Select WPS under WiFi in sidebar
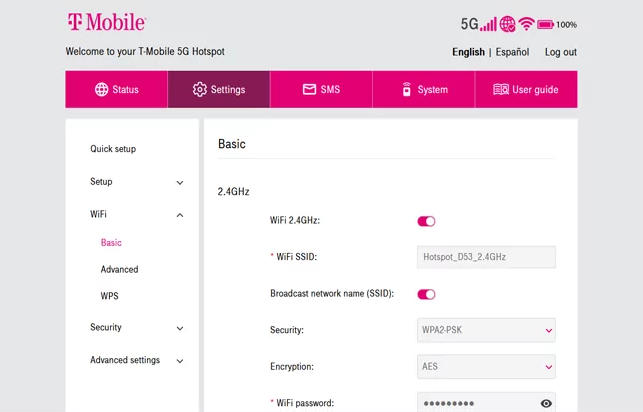643x412 pixels. point(109,296)
